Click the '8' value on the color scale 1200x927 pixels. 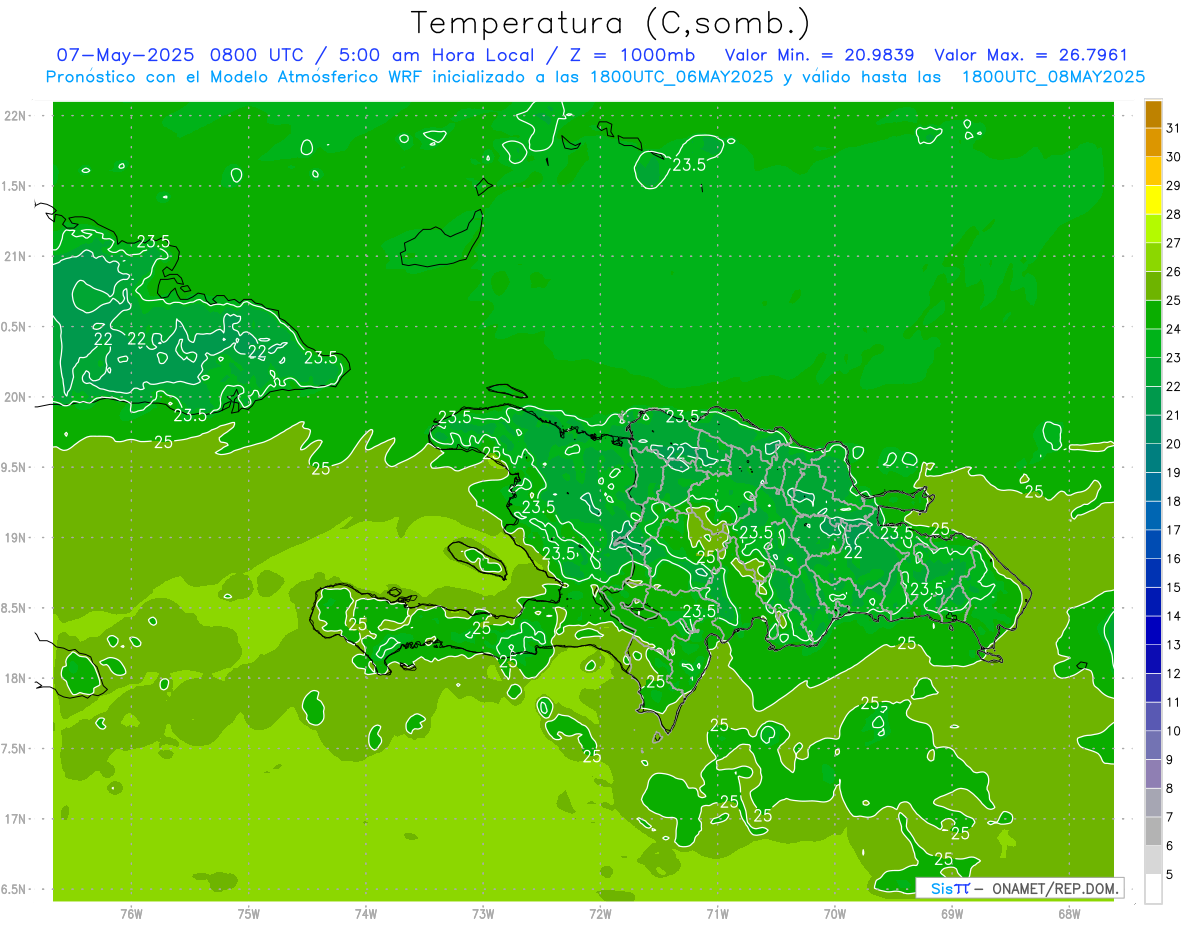(x=1170, y=789)
